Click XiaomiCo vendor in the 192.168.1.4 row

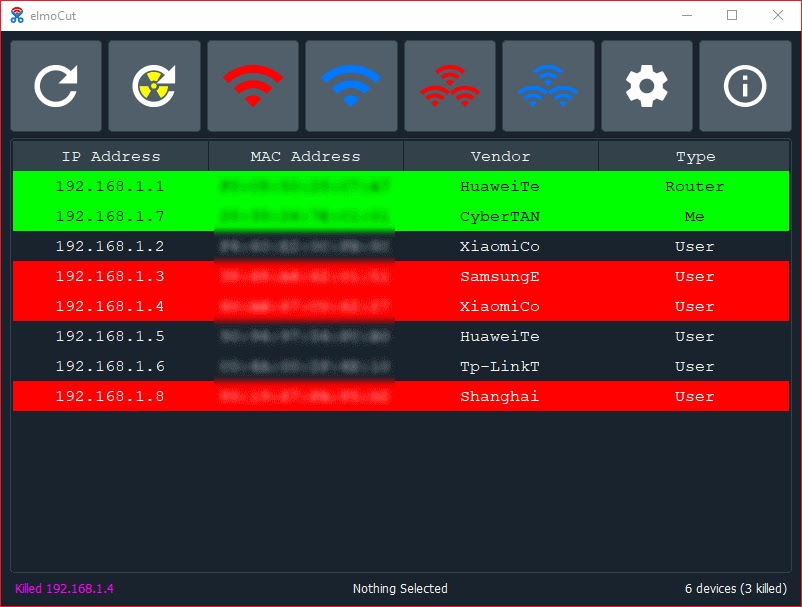(500, 306)
